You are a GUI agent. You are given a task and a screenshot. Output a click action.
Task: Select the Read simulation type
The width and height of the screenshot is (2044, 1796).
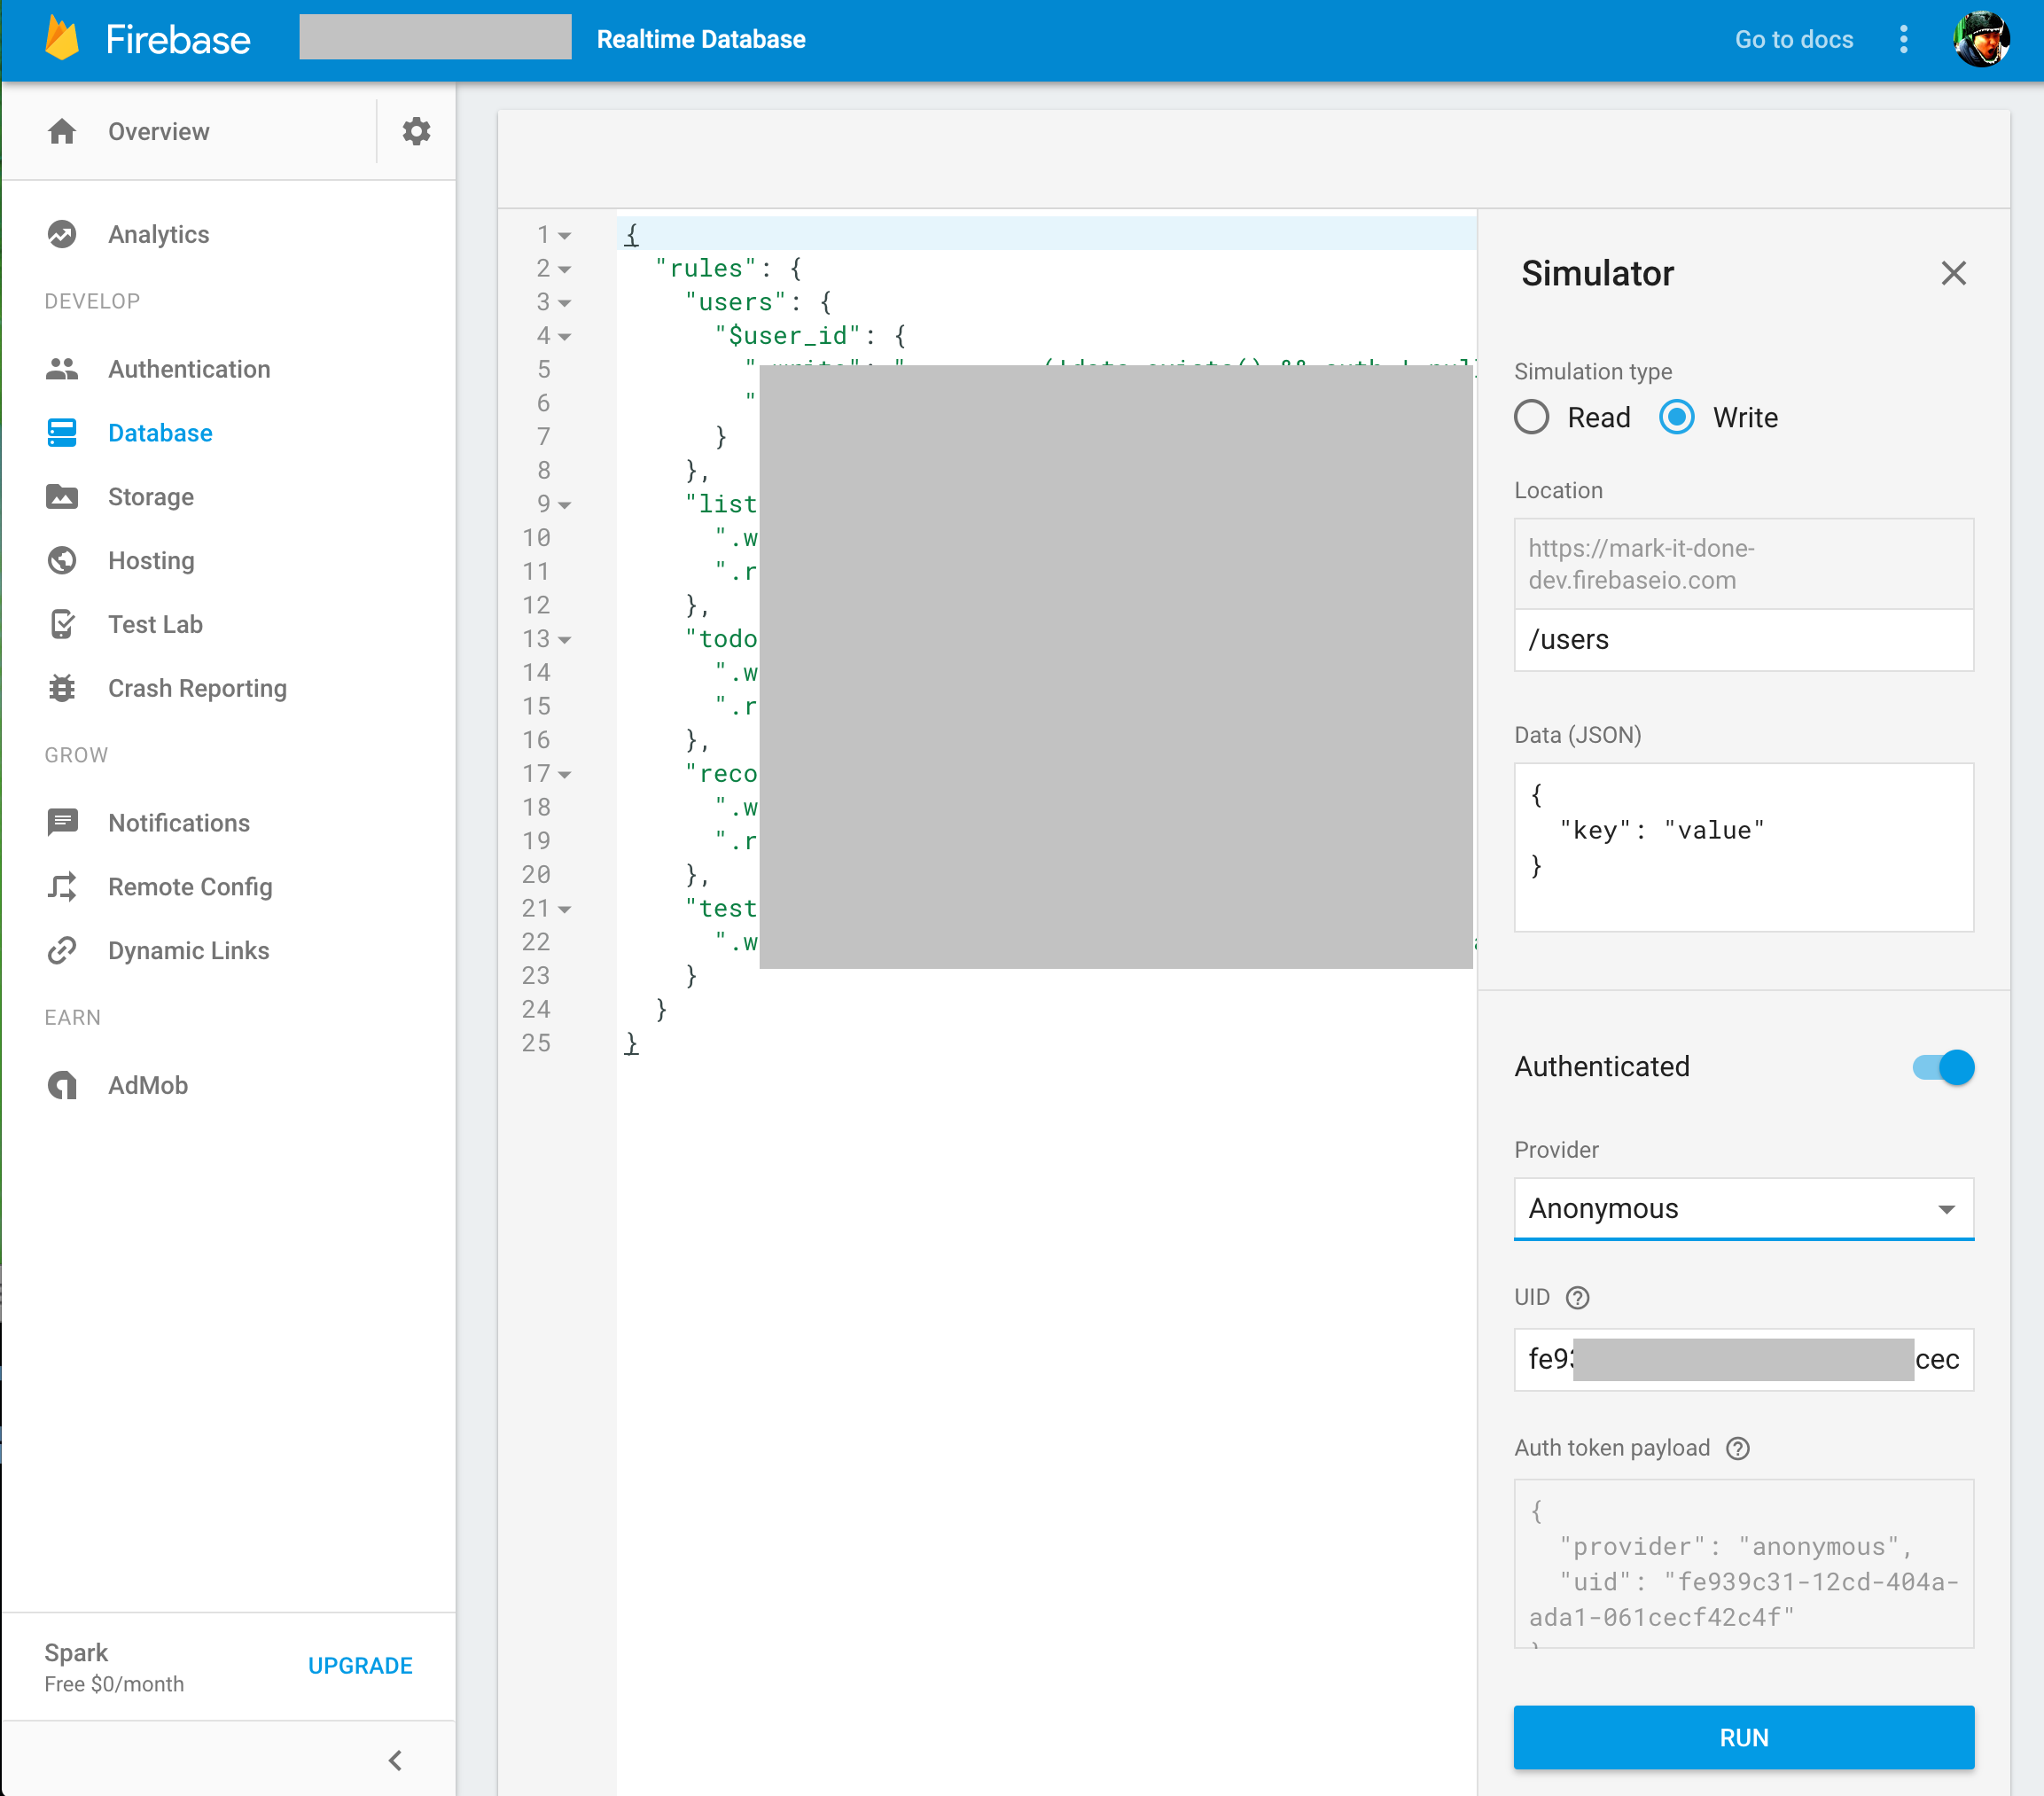click(1531, 417)
